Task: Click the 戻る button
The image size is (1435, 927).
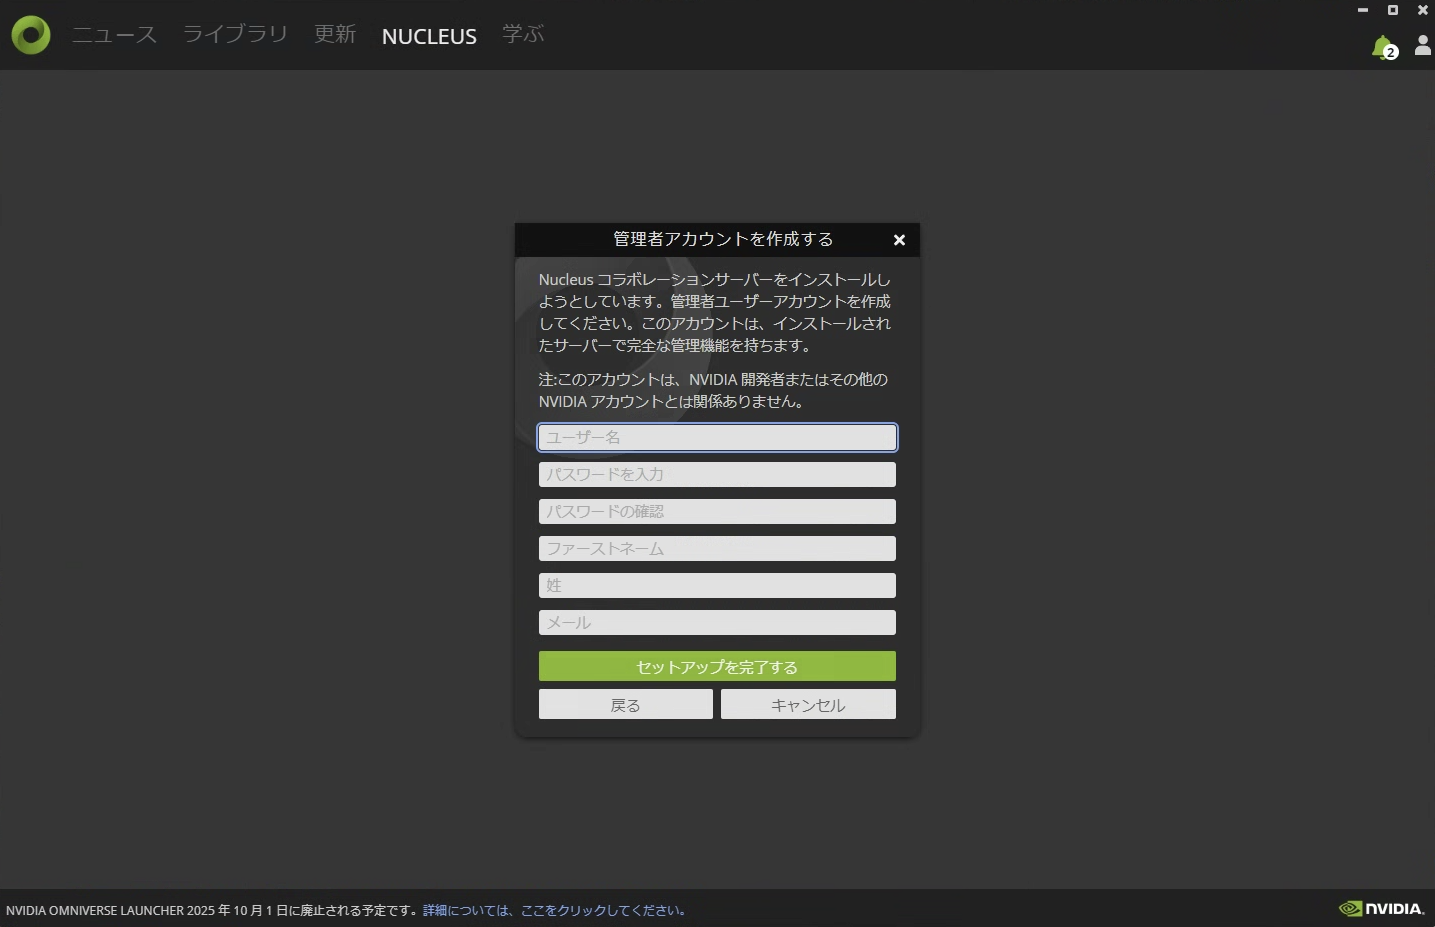Action: 625,705
